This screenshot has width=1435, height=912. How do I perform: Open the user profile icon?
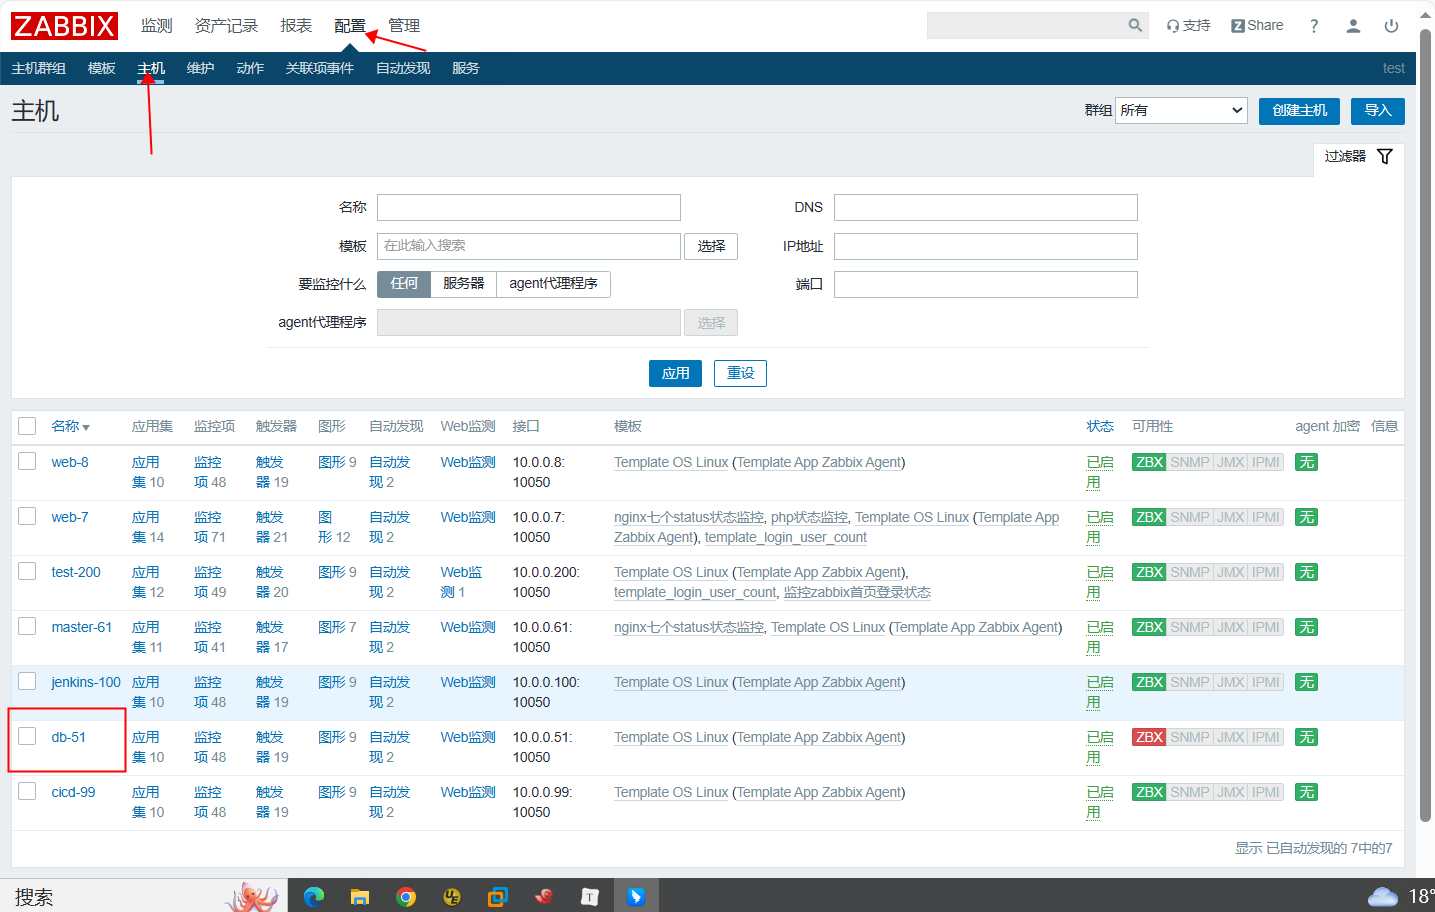point(1353,26)
